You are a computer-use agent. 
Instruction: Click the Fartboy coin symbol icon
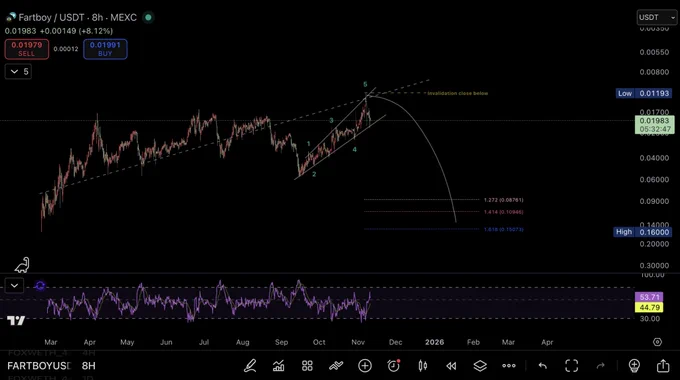tap(11, 17)
